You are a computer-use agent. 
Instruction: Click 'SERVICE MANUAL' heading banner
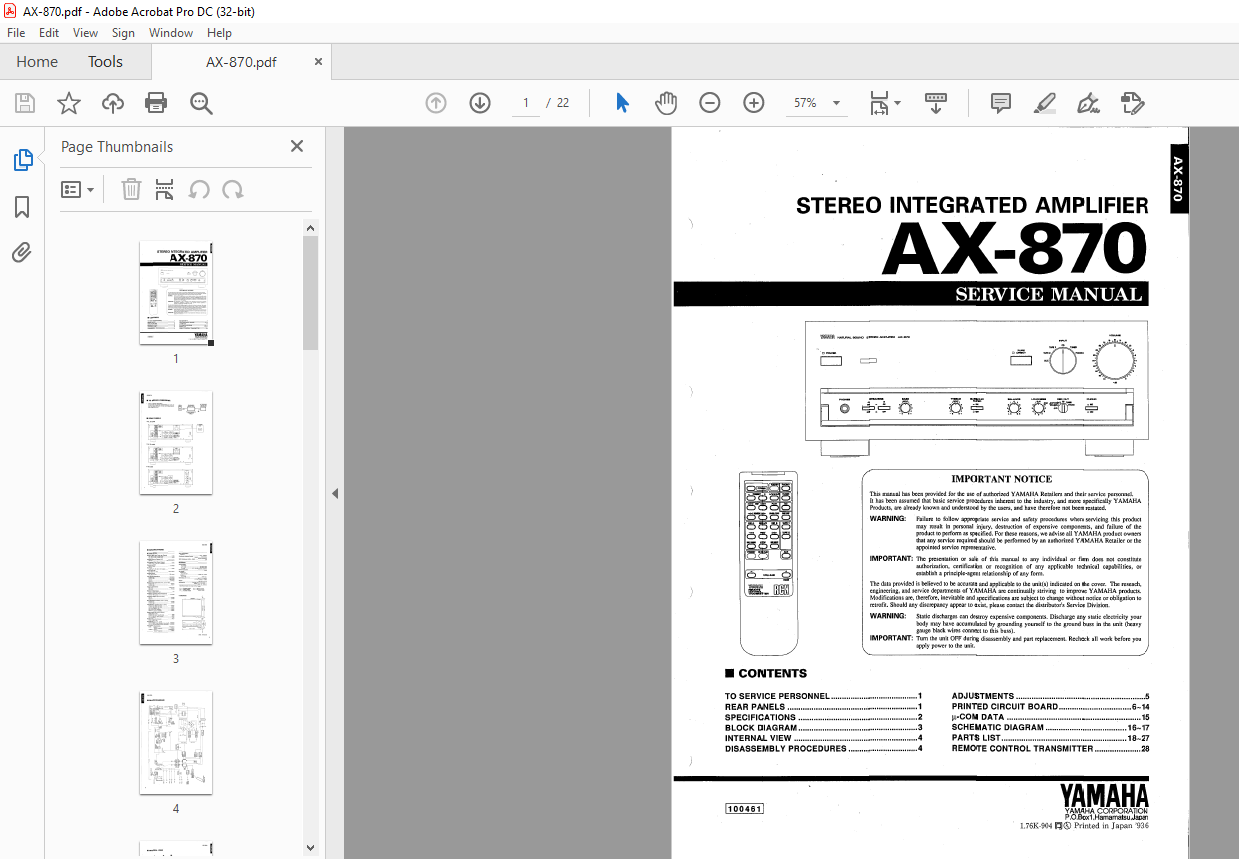pos(910,294)
